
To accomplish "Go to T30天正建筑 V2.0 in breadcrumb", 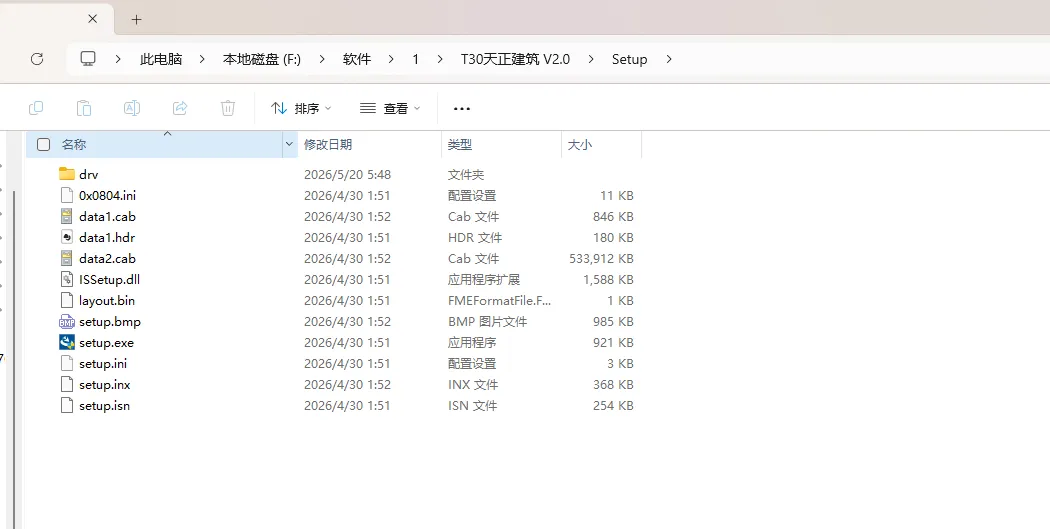I will [515, 59].
